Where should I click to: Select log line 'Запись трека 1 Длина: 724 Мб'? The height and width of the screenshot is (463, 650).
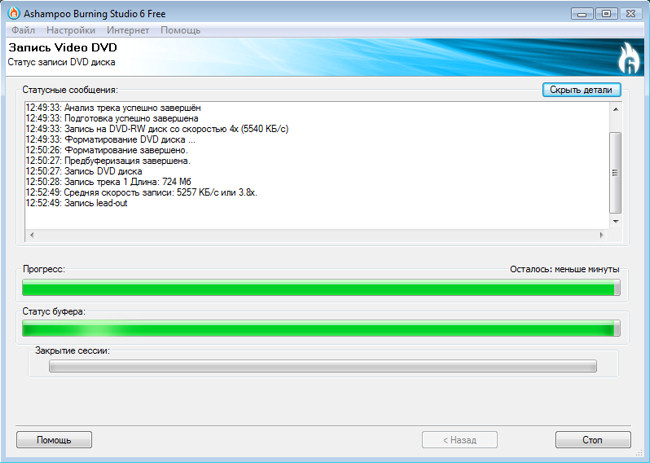pos(109,182)
